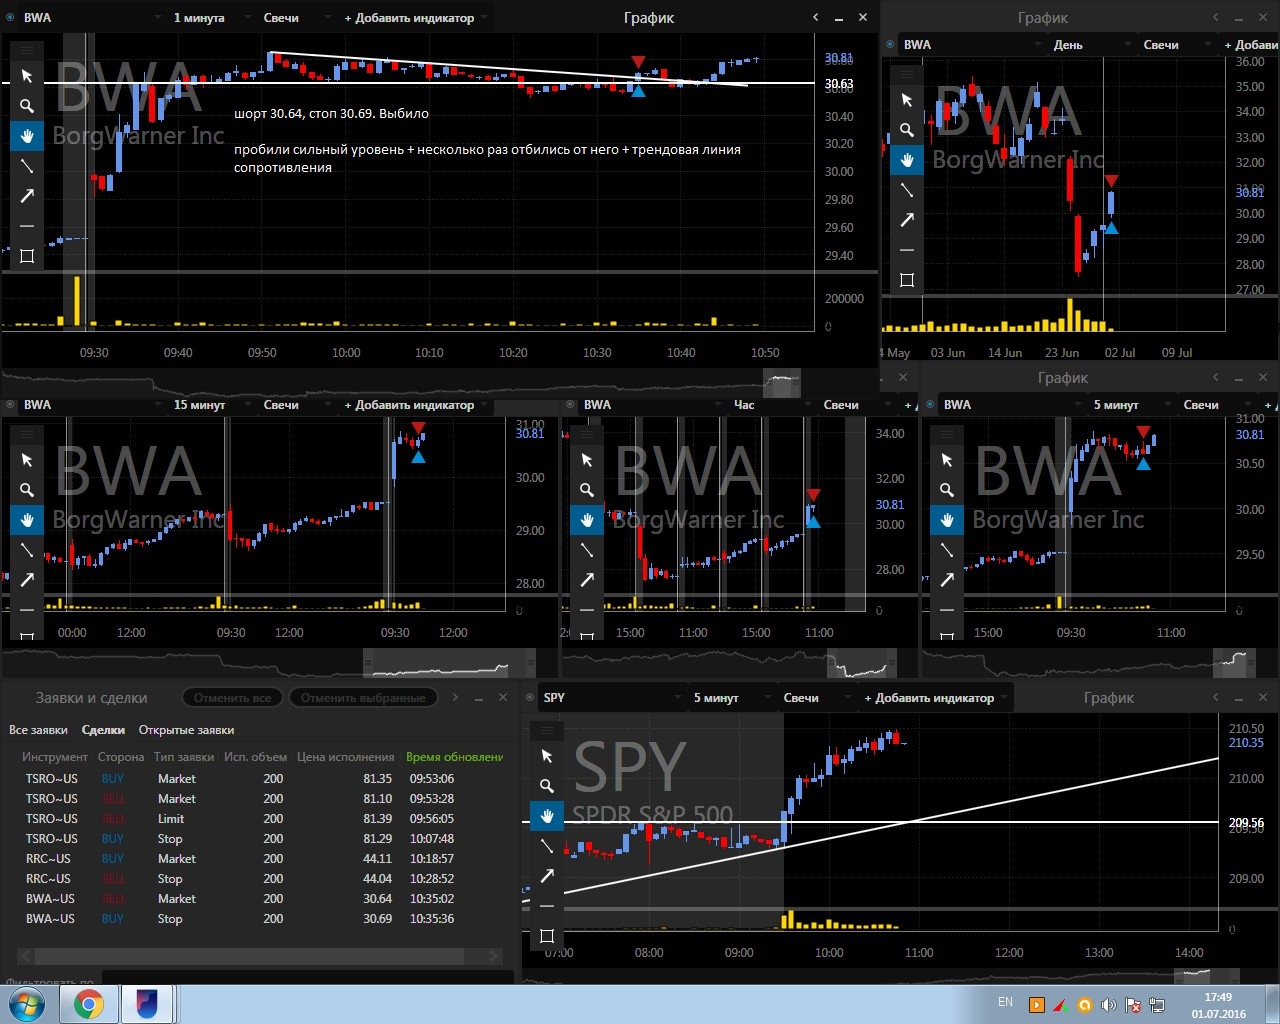The width and height of the screenshot is (1280, 1024).
Task: Switch to the 'Сделки' tab
Action: coord(103,730)
